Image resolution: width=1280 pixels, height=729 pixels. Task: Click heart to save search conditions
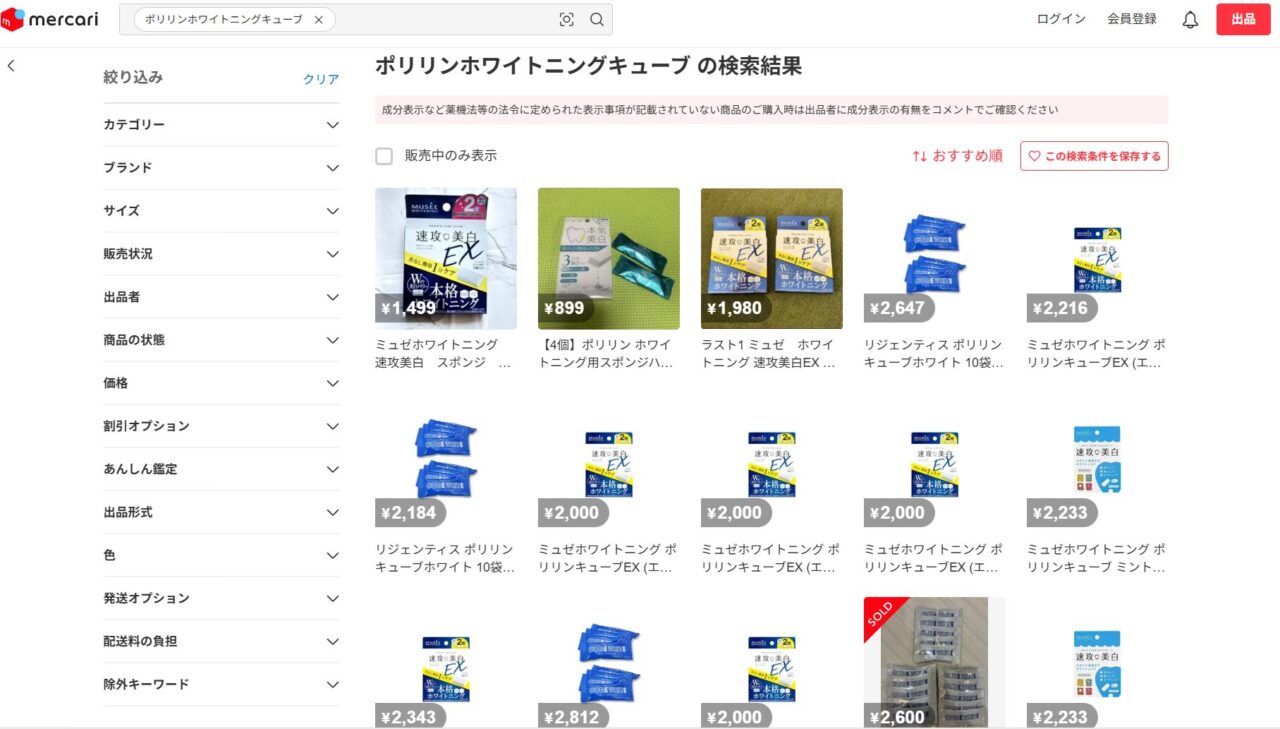tap(1035, 156)
